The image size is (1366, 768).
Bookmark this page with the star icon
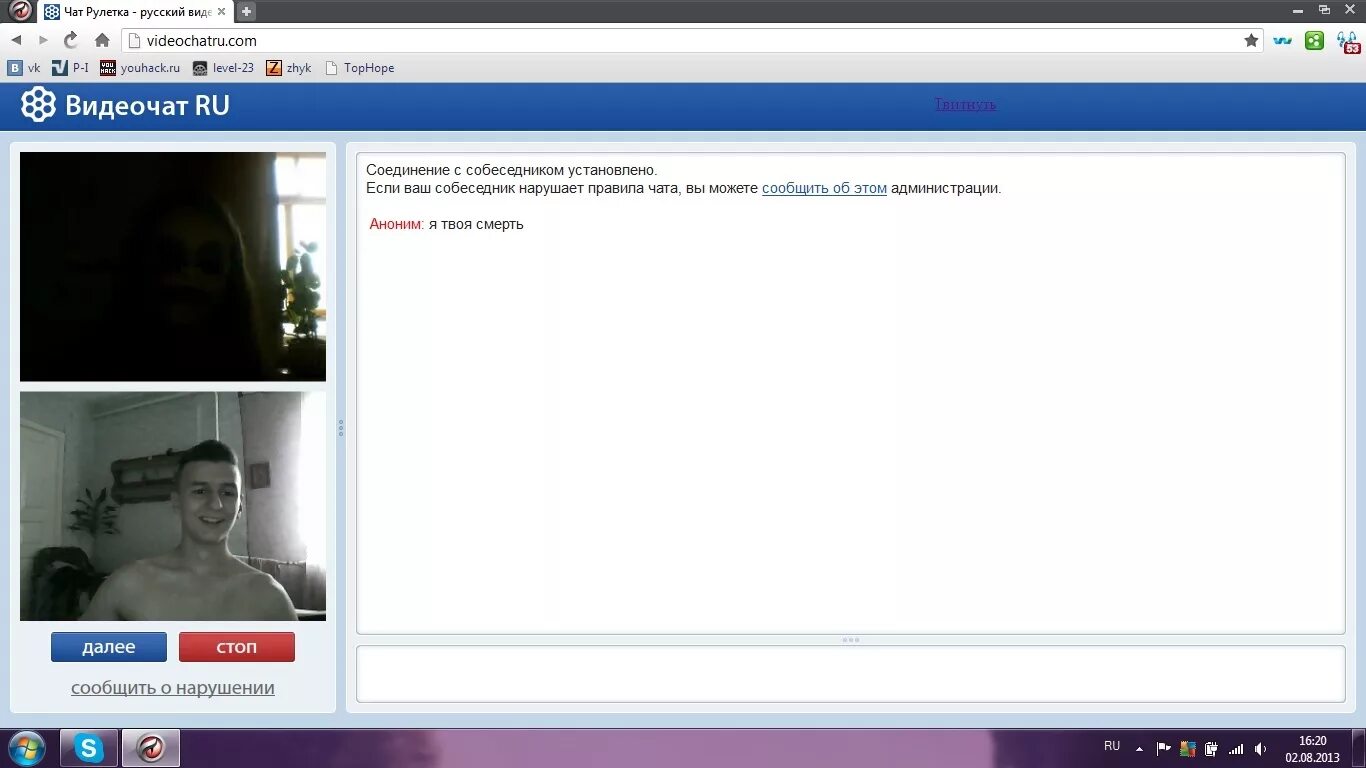click(1251, 40)
